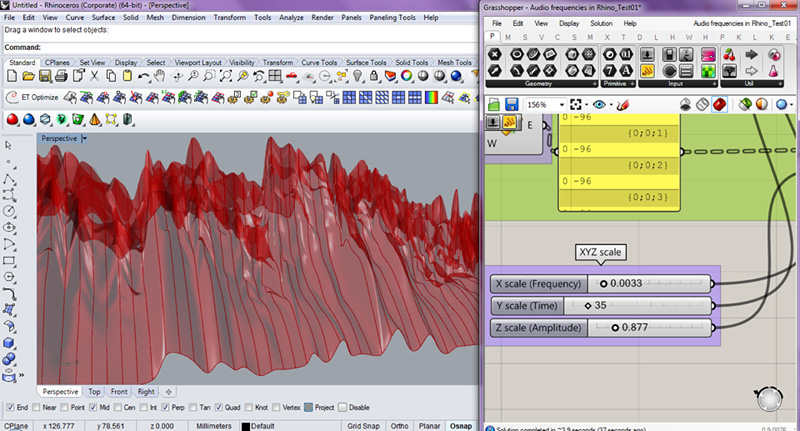Viewport: 800px width, 431px height.
Task: Cut selection with scissors icon
Action: (x=94, y=77)
